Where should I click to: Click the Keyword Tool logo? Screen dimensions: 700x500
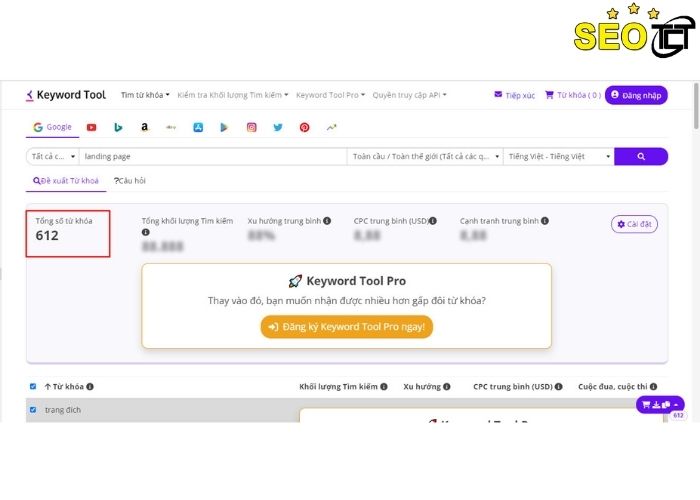pos(66,95)
